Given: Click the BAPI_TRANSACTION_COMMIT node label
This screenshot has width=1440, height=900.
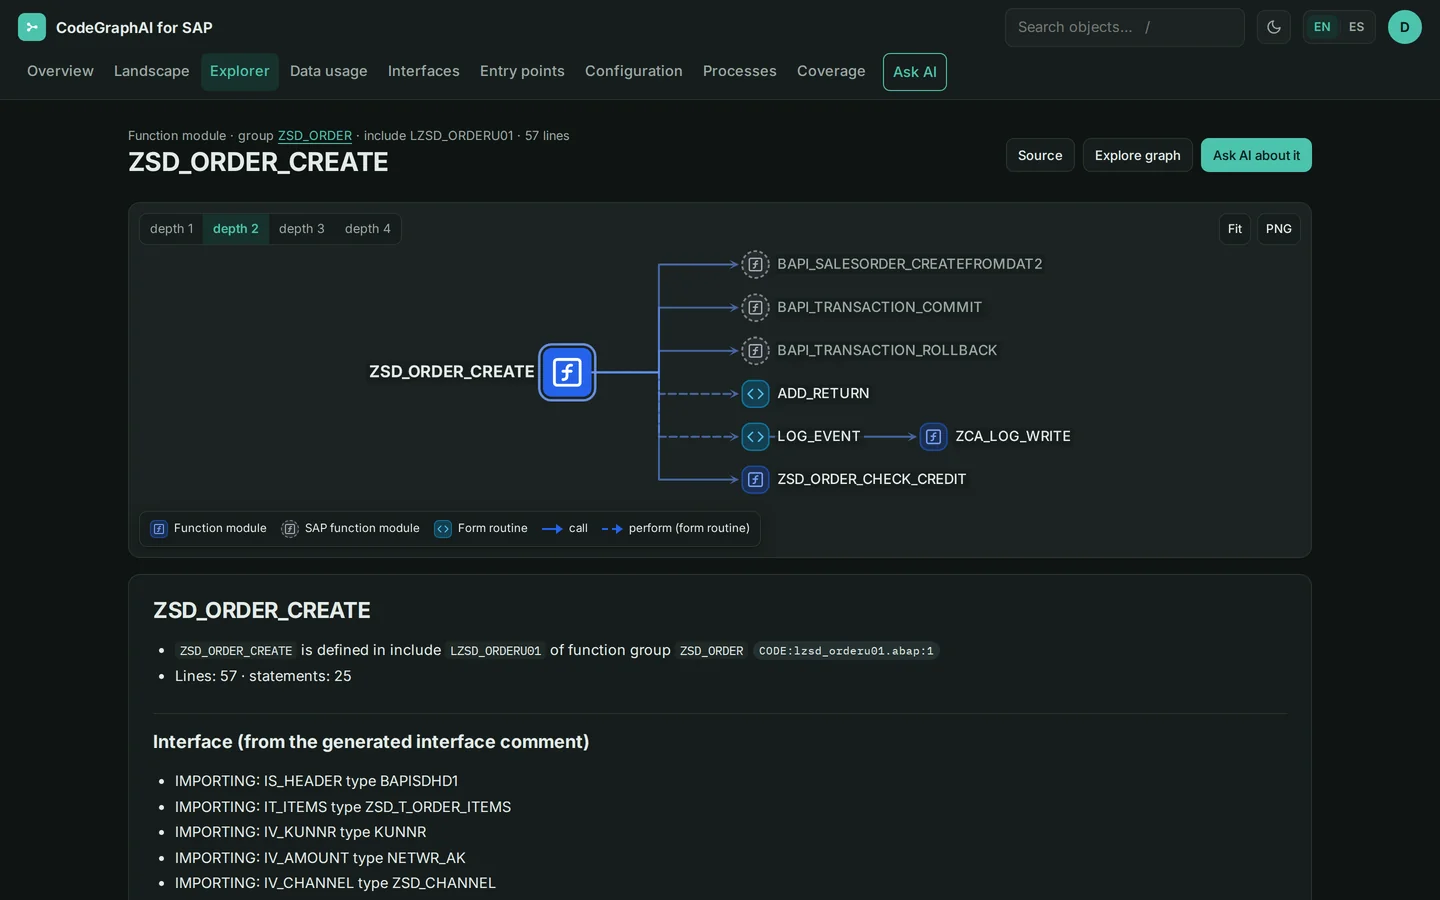Looking at the screenshot, I should click(880, 307).
